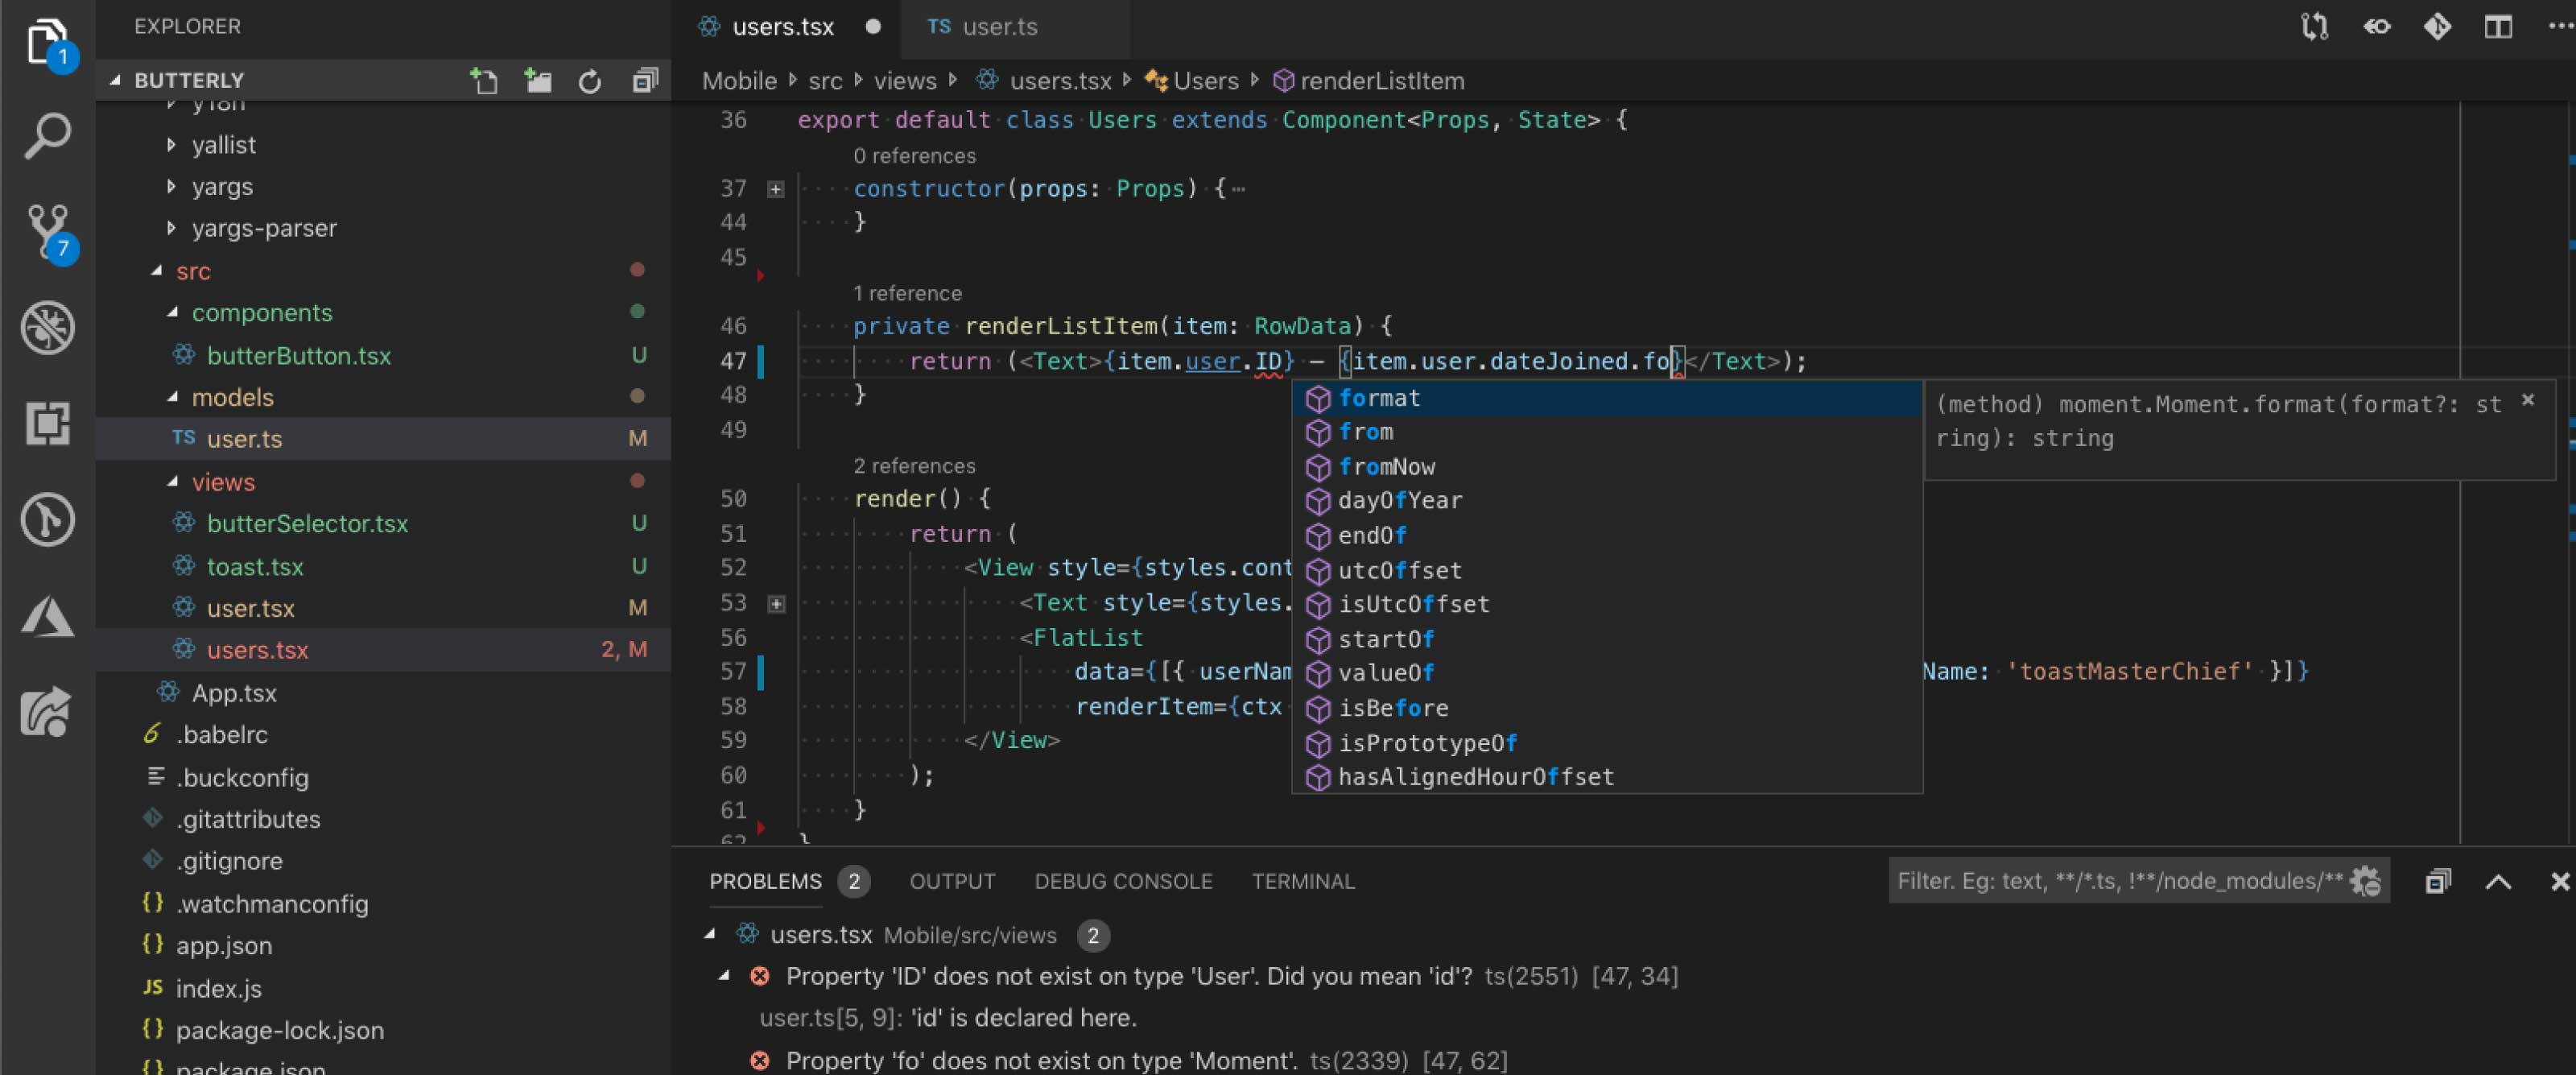This screenshot has width=2576, height=1075.
Task: Collapse users.tsx problems group
Action: click(710, 934)
